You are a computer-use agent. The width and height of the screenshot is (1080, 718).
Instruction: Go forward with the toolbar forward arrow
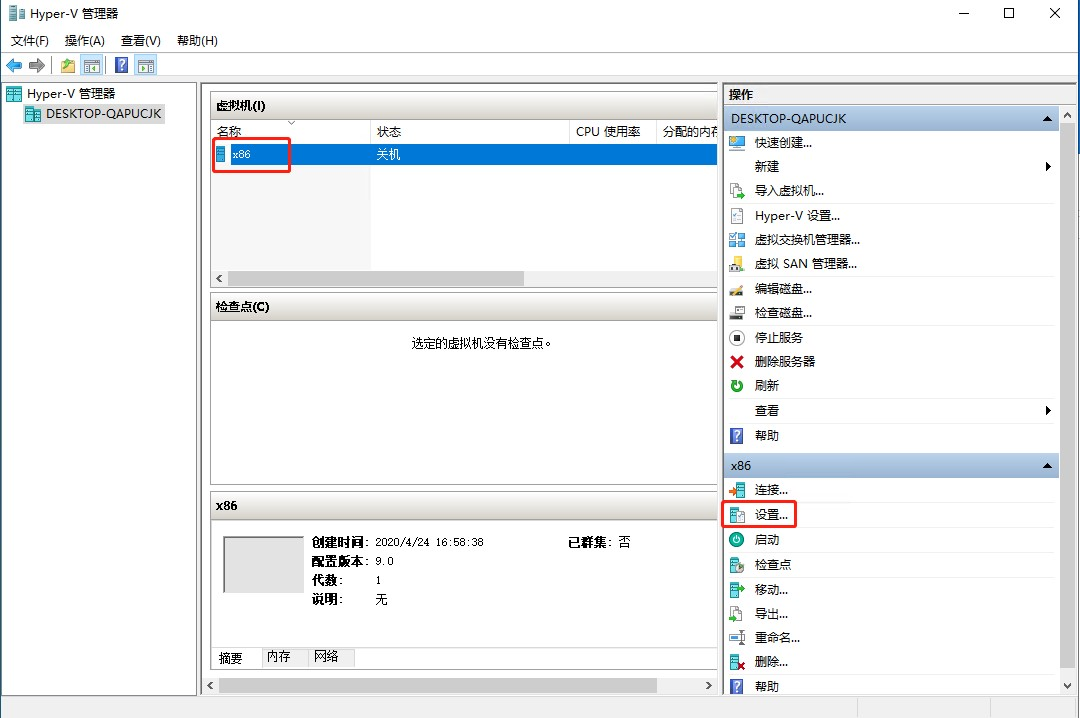[x=37, y=65]
